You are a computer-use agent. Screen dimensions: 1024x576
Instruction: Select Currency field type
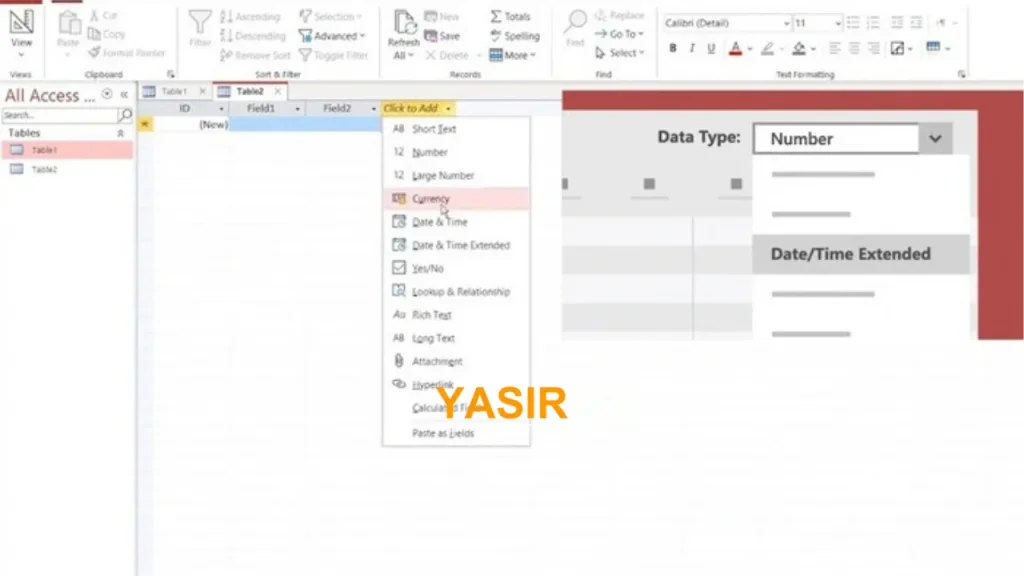coord(456,199)
